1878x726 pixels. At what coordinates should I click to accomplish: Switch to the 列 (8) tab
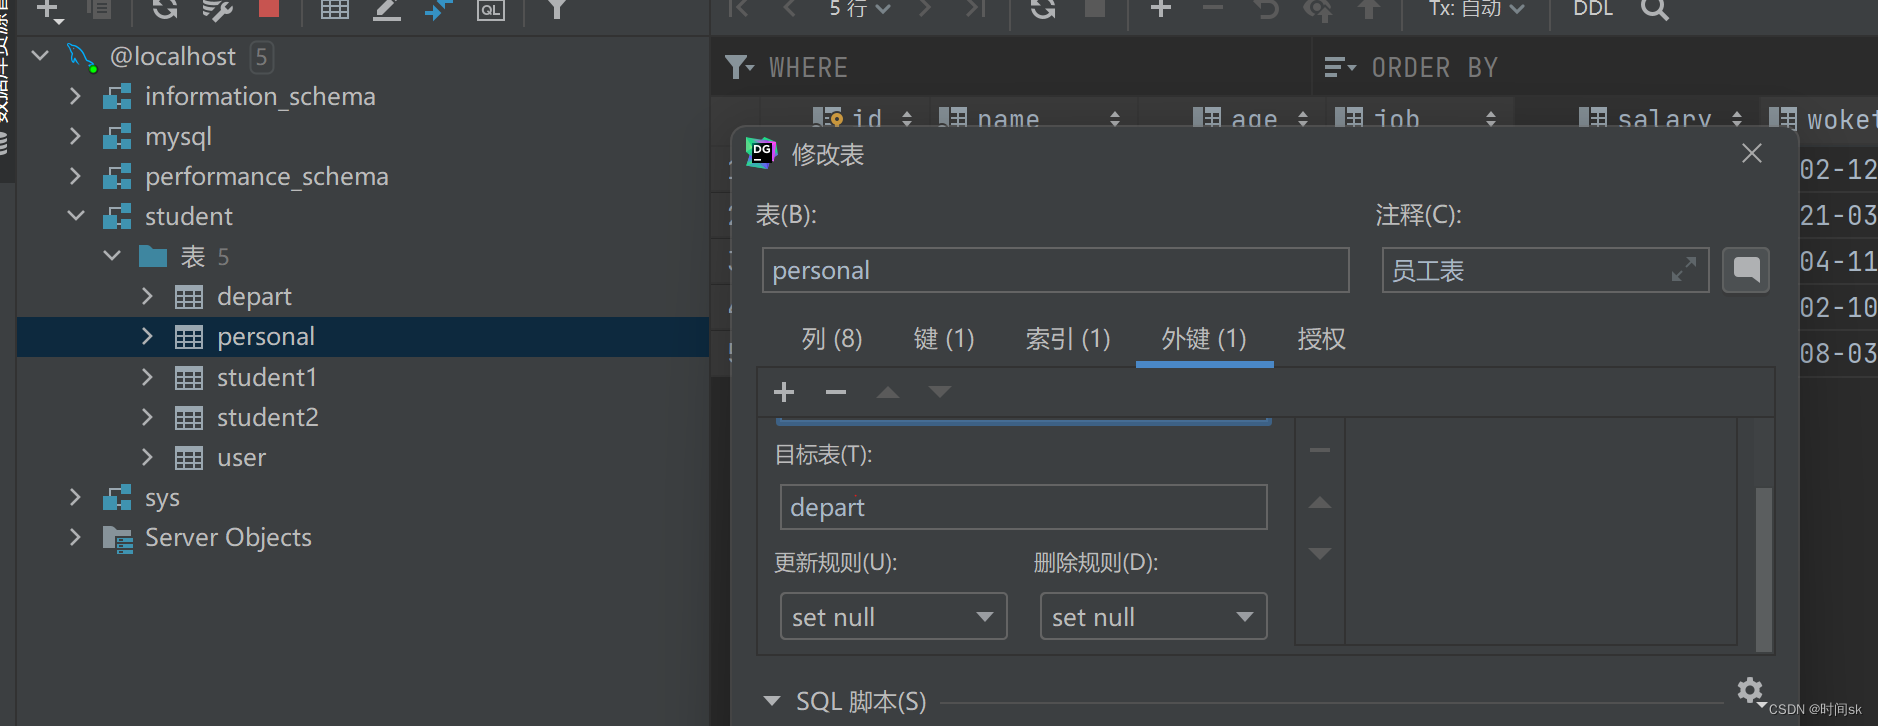click(832, 339)
